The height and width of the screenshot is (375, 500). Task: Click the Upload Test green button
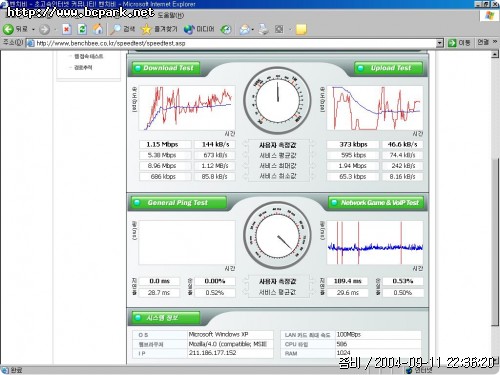[x=388, y=68]
